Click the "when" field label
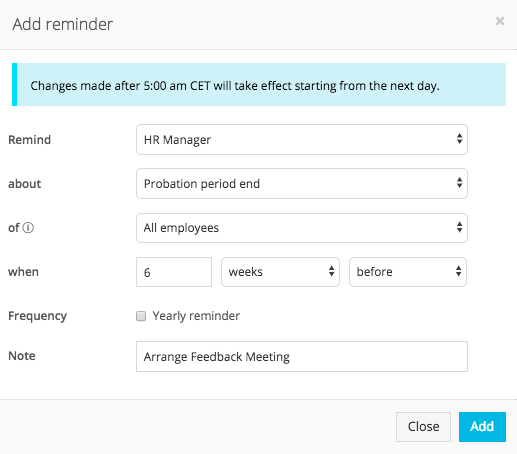This screenshot has height=454, width=517. (23, 272)
